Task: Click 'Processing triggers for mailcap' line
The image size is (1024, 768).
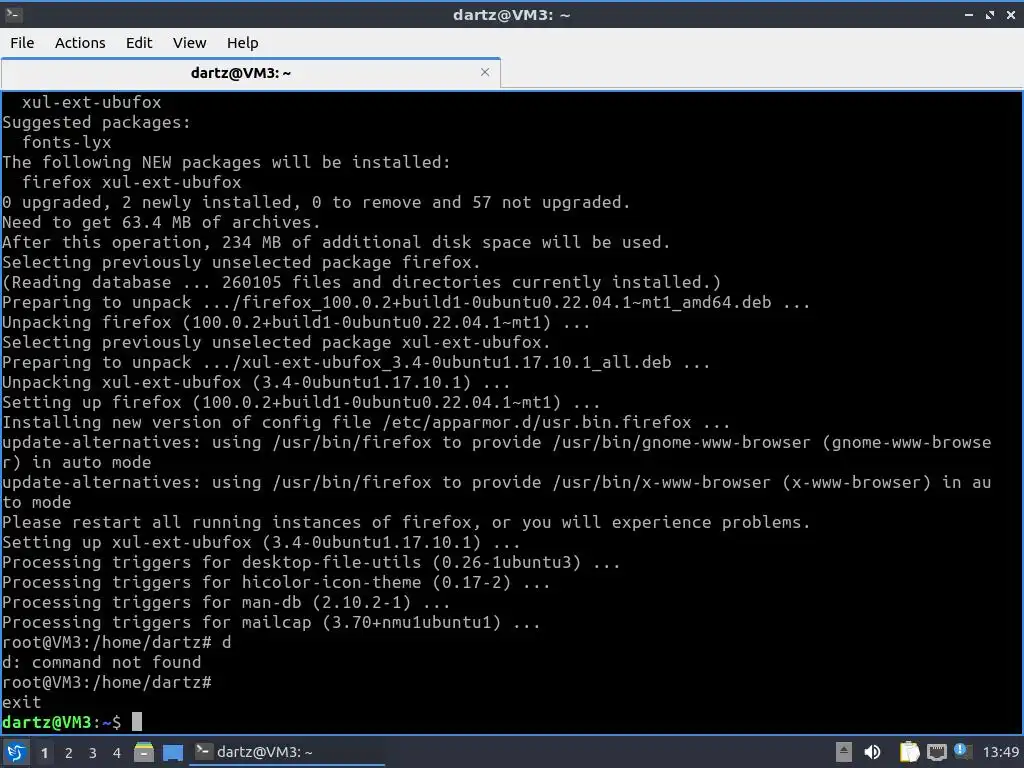Action: (x=271, y=622)
